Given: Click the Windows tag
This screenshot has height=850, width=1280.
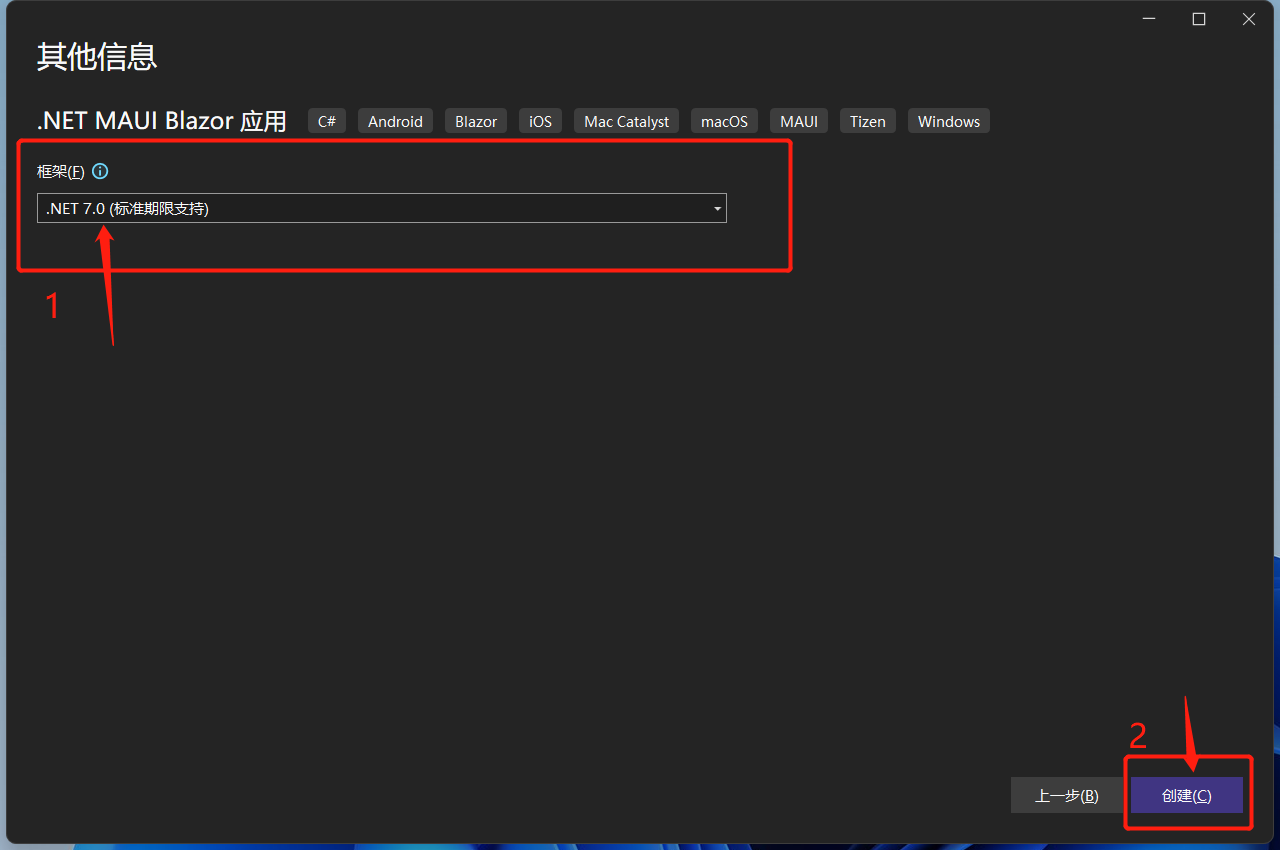Looking at the screenshot, I should [949, 121].
